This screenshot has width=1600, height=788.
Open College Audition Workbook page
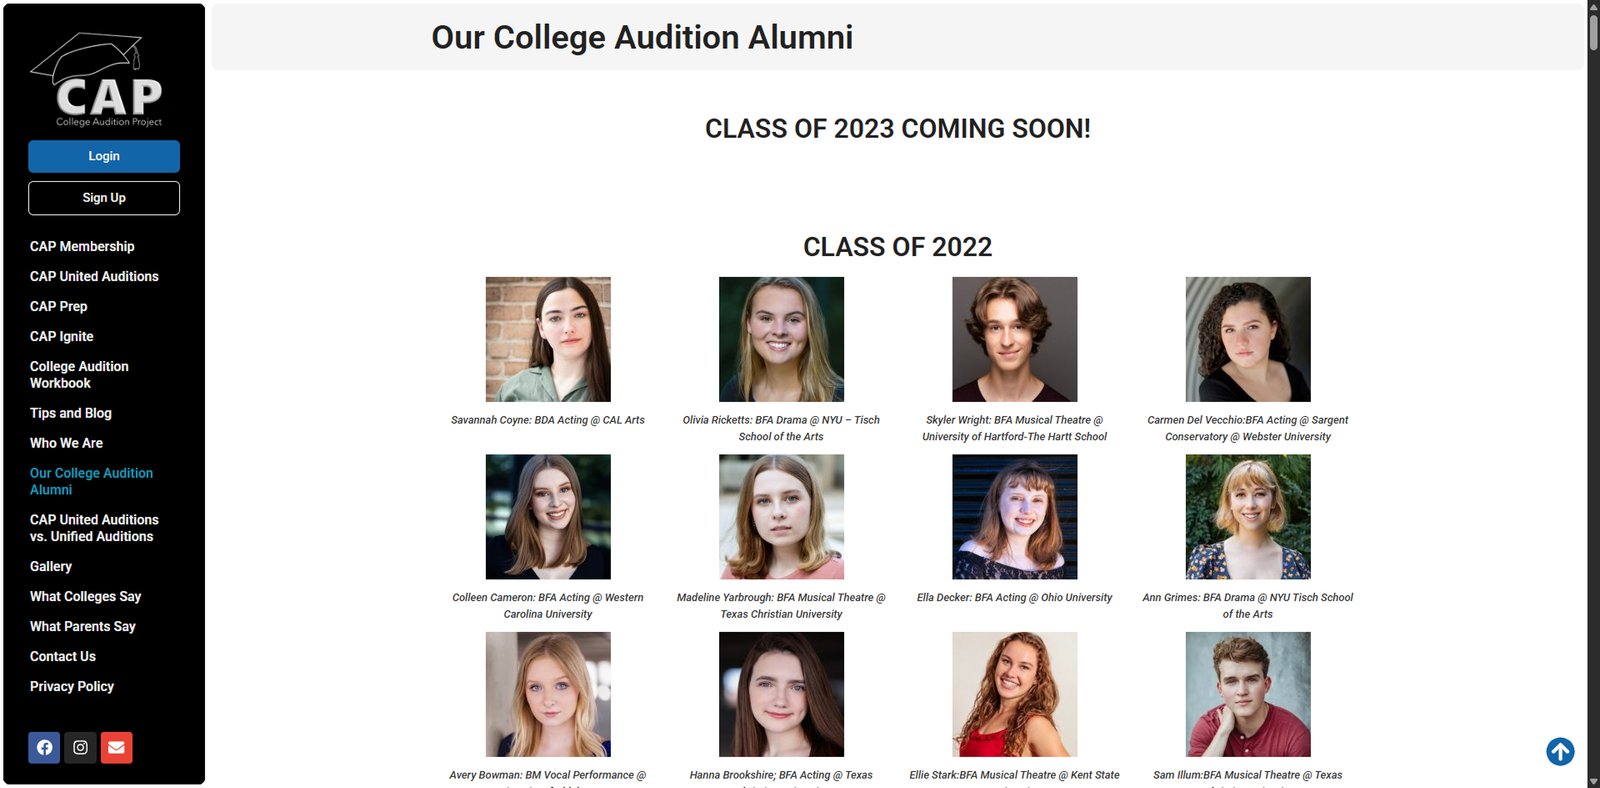tap(79, 375)
